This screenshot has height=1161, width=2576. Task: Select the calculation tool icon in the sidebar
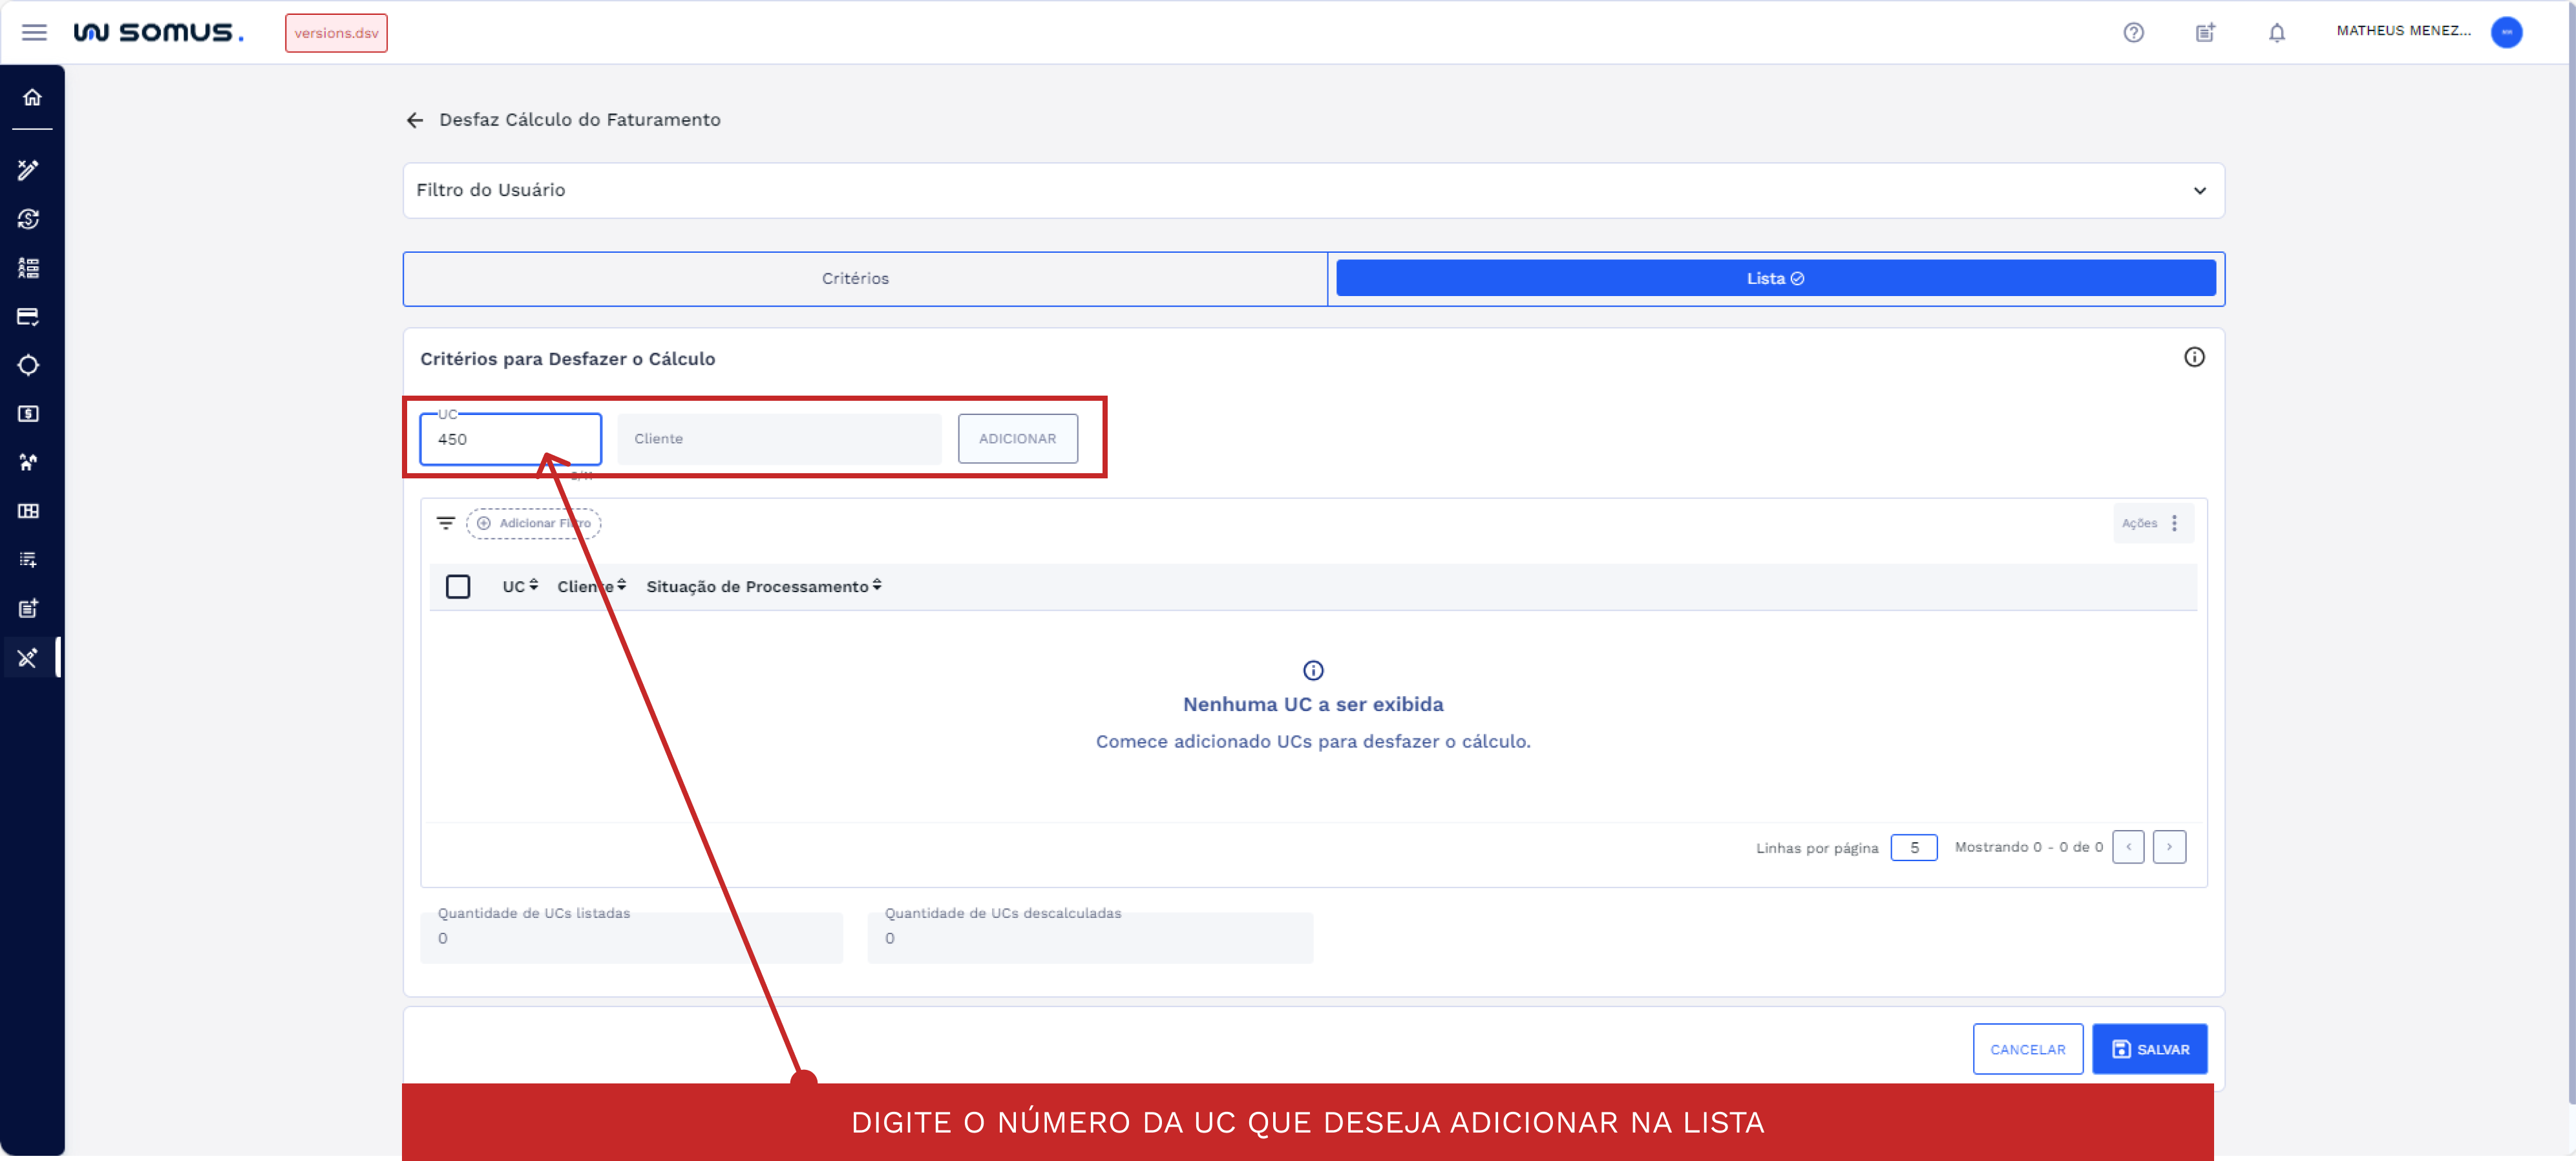pyautogui.click(x=30, y=170)
